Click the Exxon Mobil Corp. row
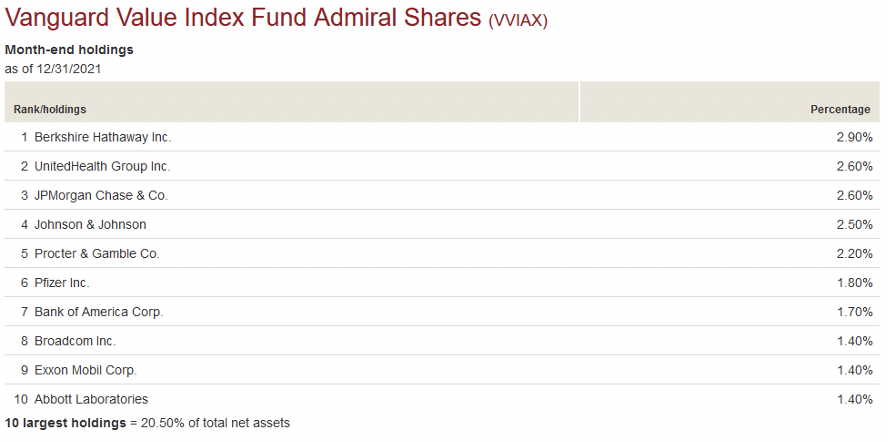 (x=85, y=370)
